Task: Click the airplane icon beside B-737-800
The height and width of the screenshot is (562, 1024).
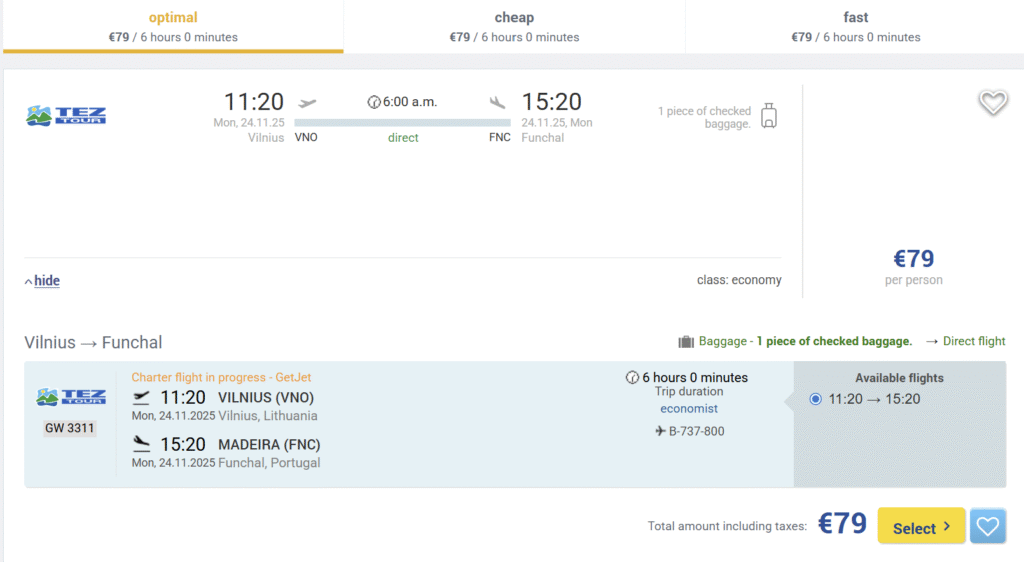Action: tap(660, 432)
